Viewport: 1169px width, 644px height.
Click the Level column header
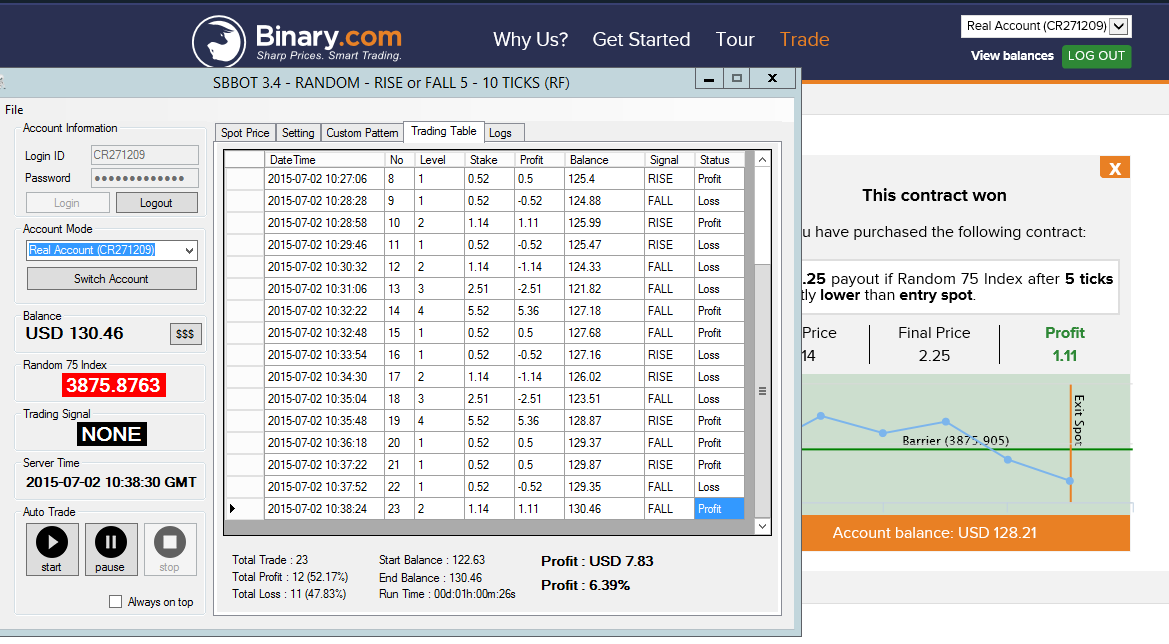click(x=440, y=160)
